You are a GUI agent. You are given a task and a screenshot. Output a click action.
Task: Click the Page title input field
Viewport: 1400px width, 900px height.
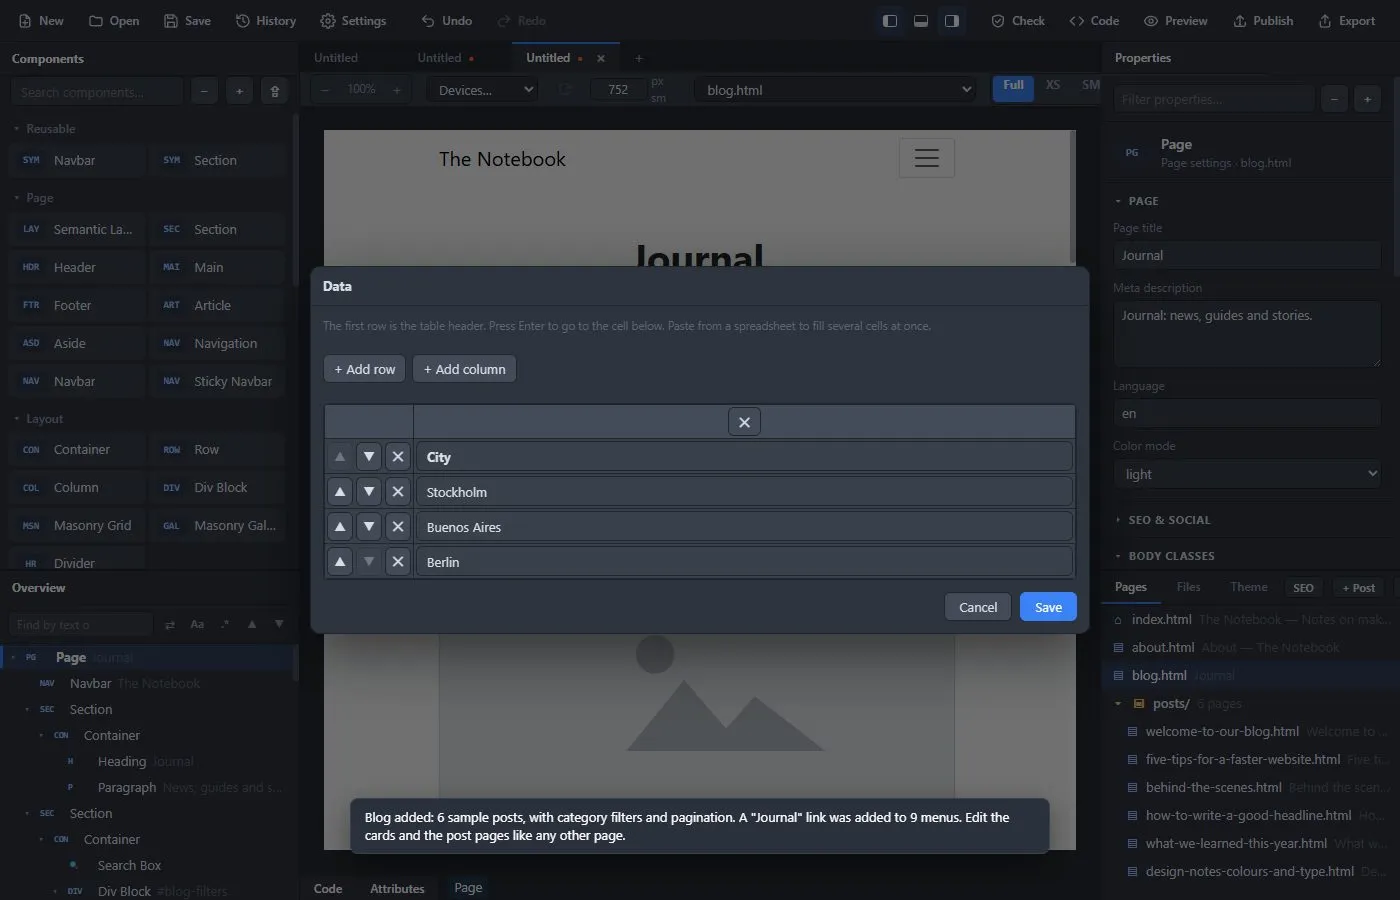tap(1247, 255)
